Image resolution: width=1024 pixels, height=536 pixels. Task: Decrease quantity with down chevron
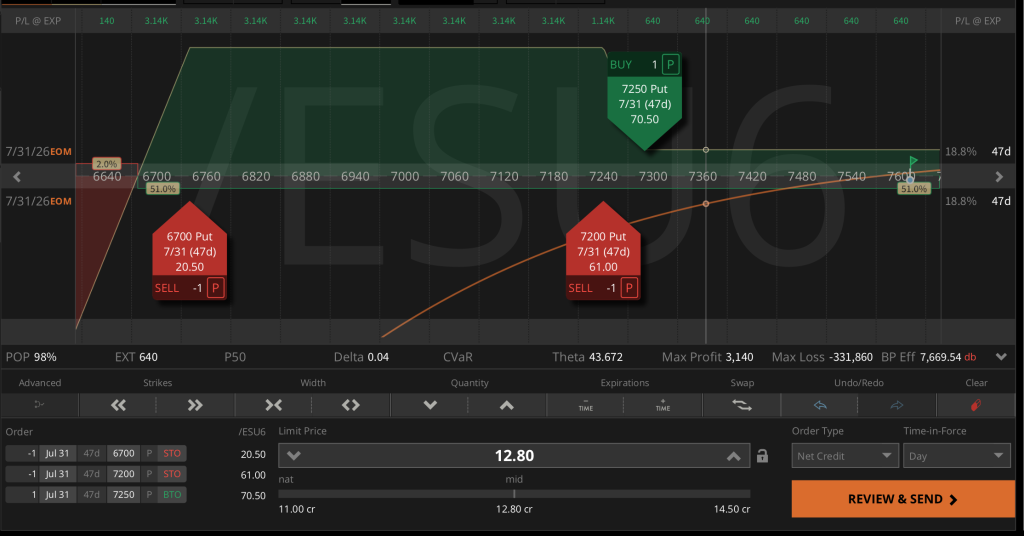tap(430, 405)
